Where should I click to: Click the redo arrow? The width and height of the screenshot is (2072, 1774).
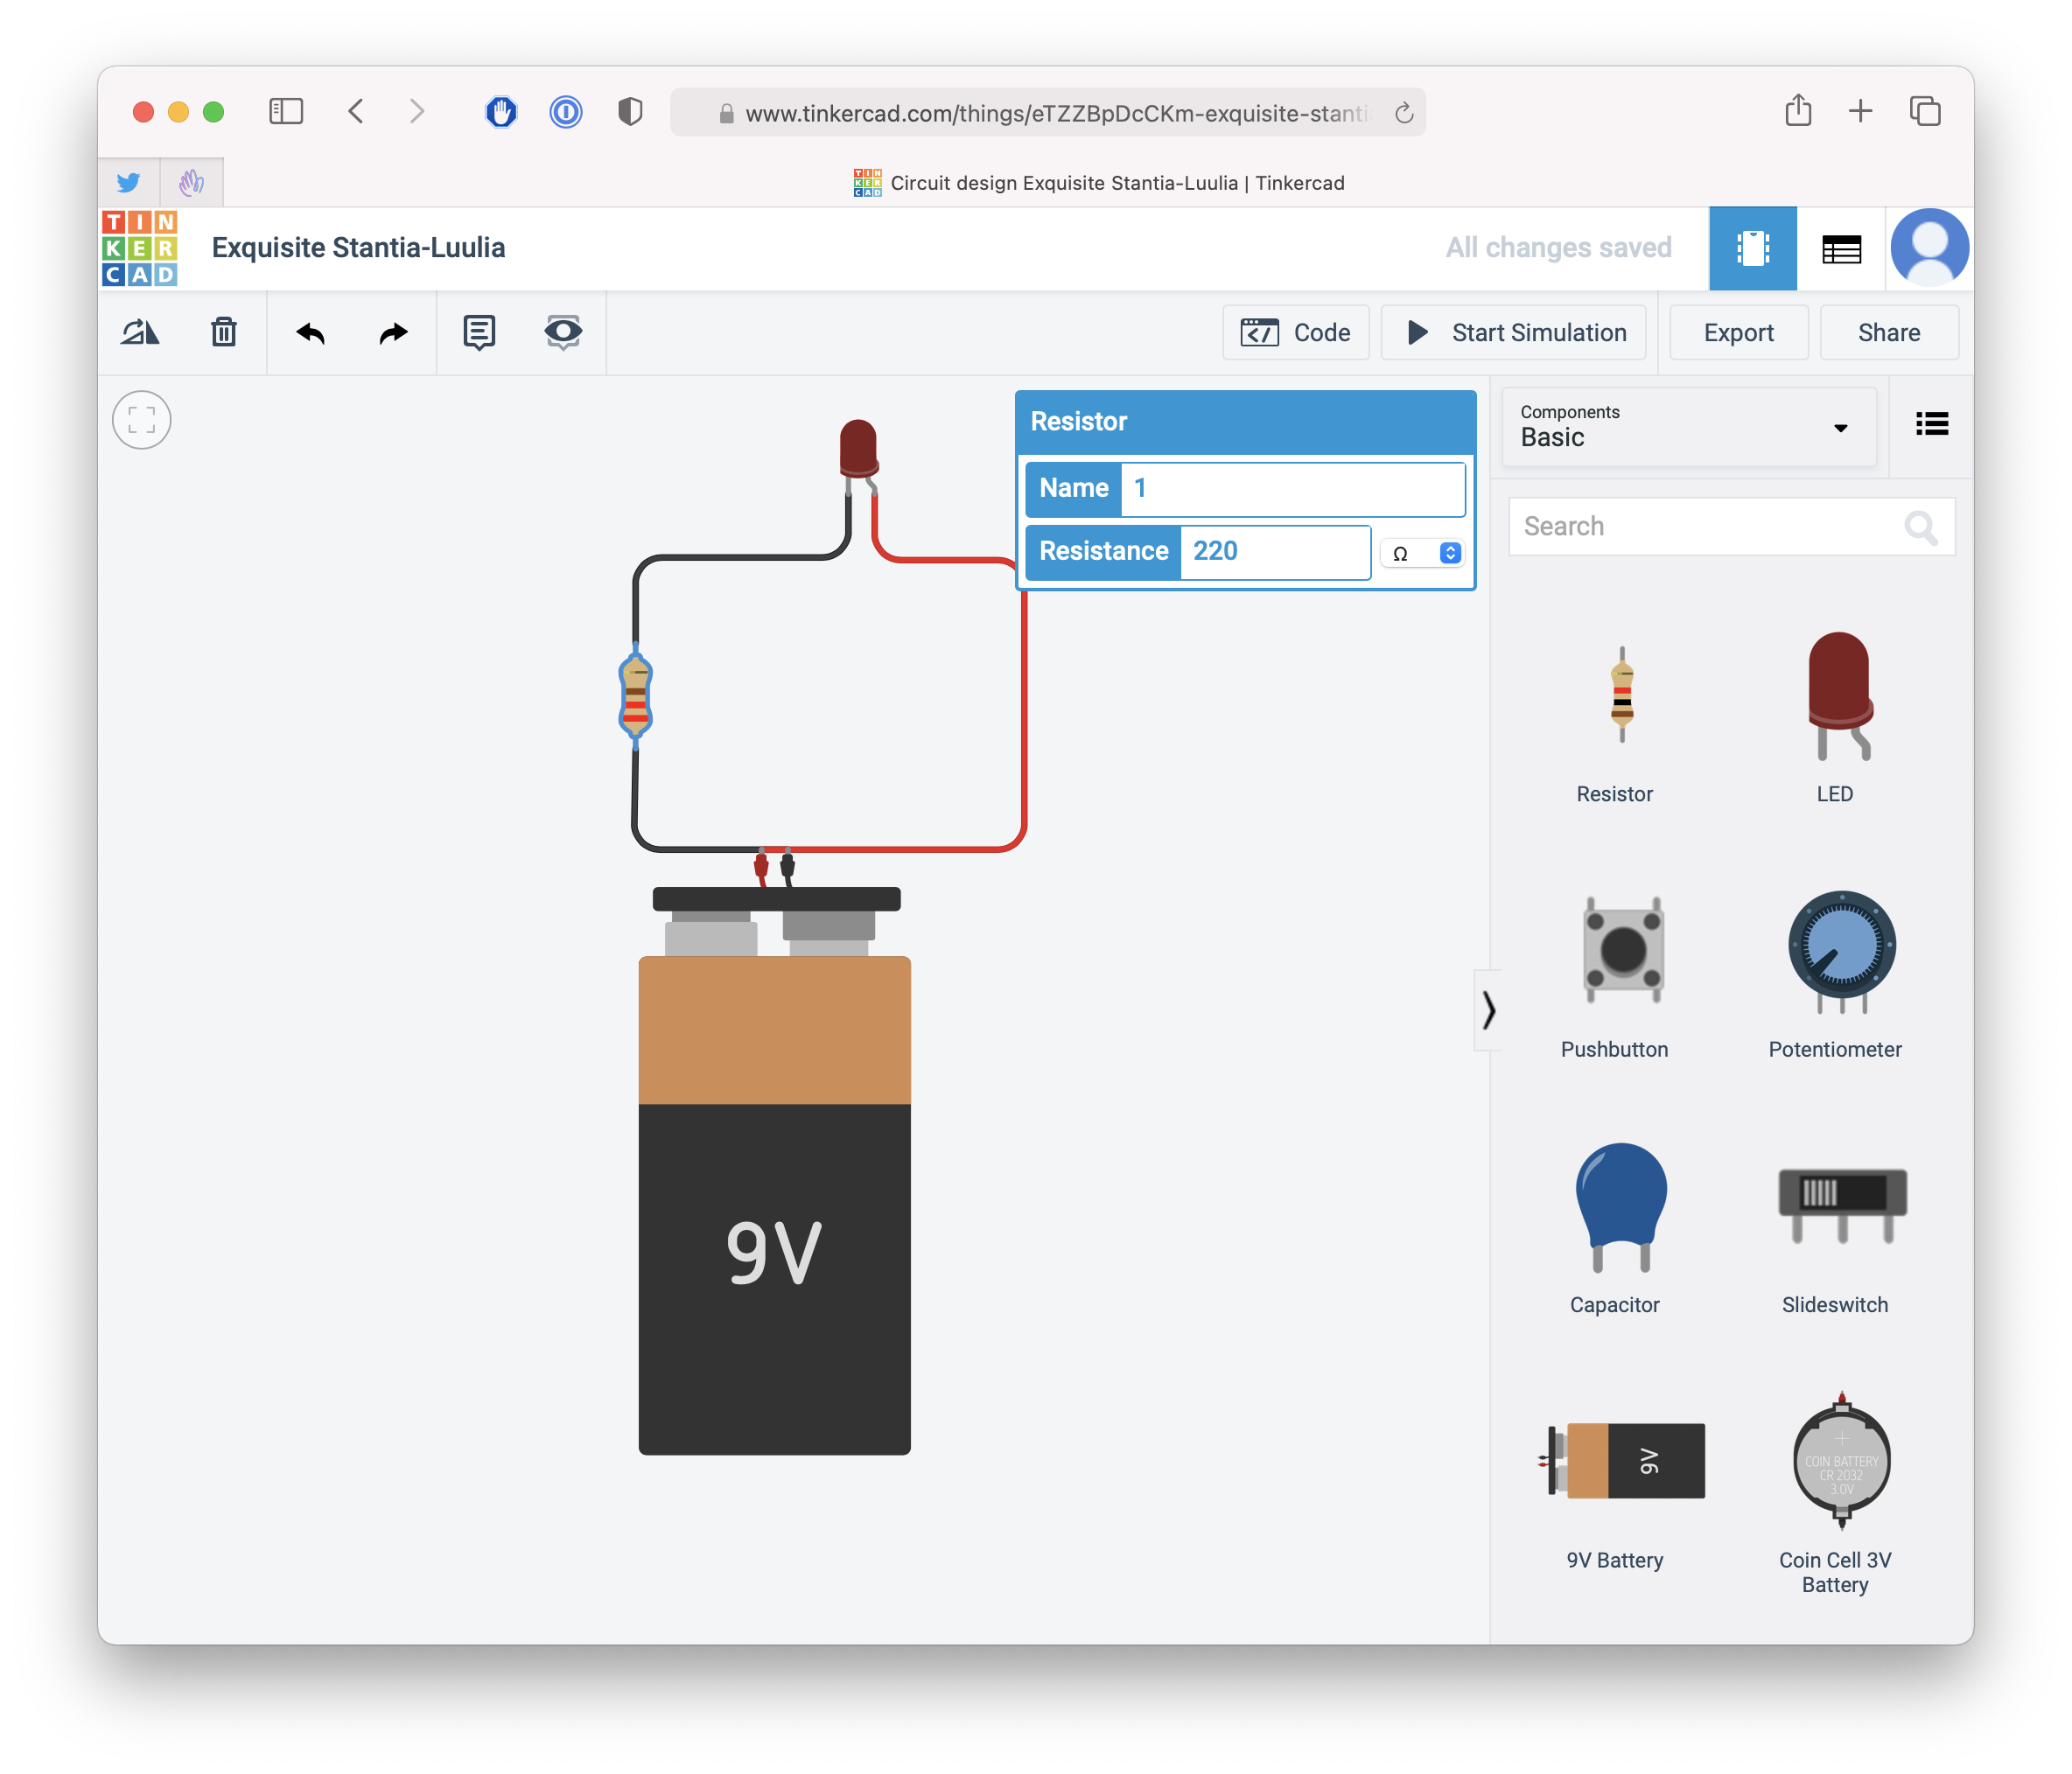[393, 333]
